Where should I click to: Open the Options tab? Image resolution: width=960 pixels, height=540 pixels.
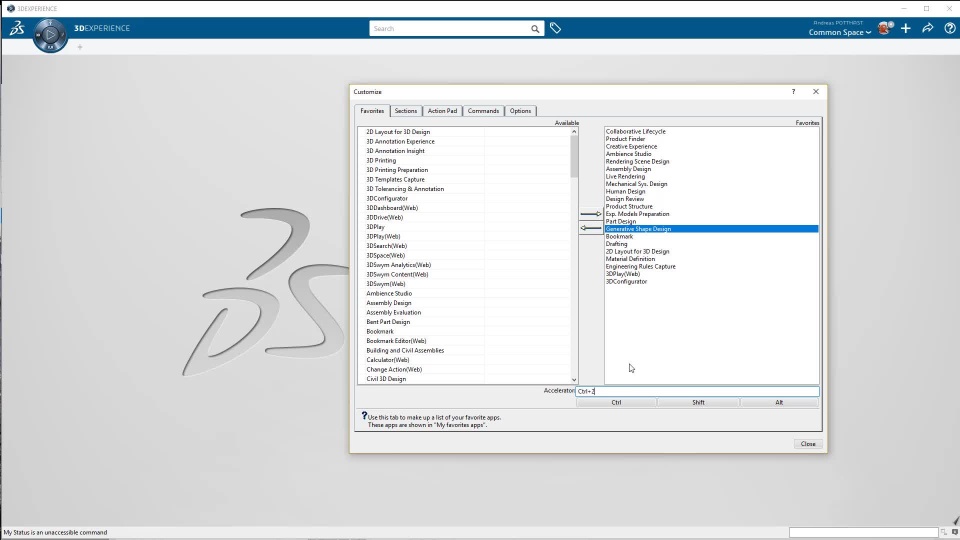tap(520, 111)
